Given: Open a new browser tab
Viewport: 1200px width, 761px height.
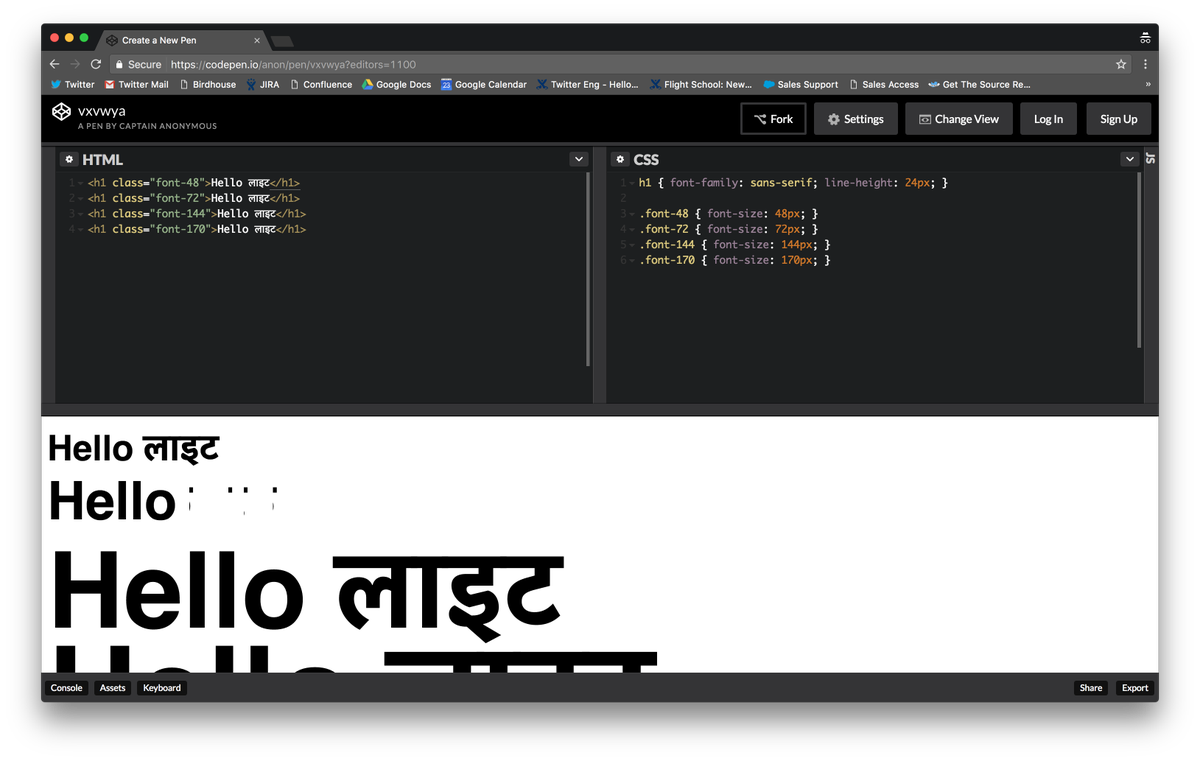Looking at the screenshot, I should click(282, 41).
